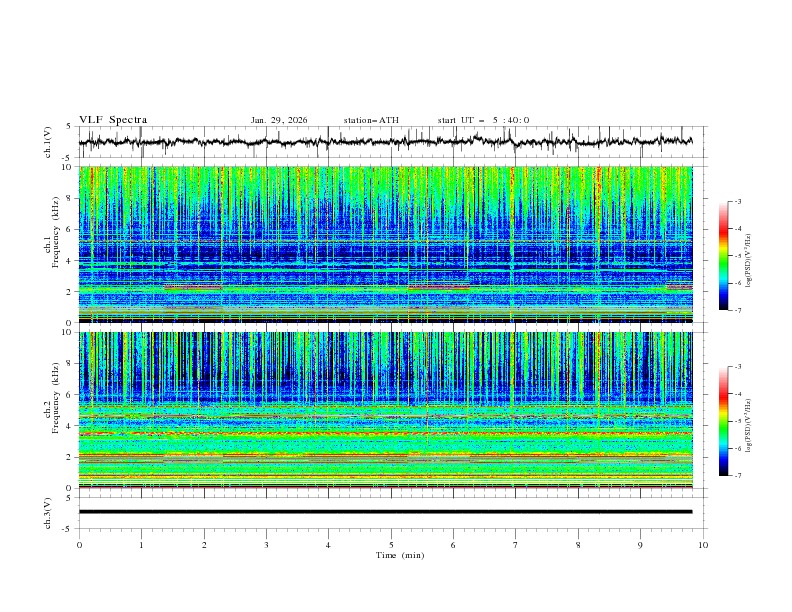This screenshot has width=792, height=612.
Task: Click the ch.3 flat black signal trace
Action: (x=385, y=512)
